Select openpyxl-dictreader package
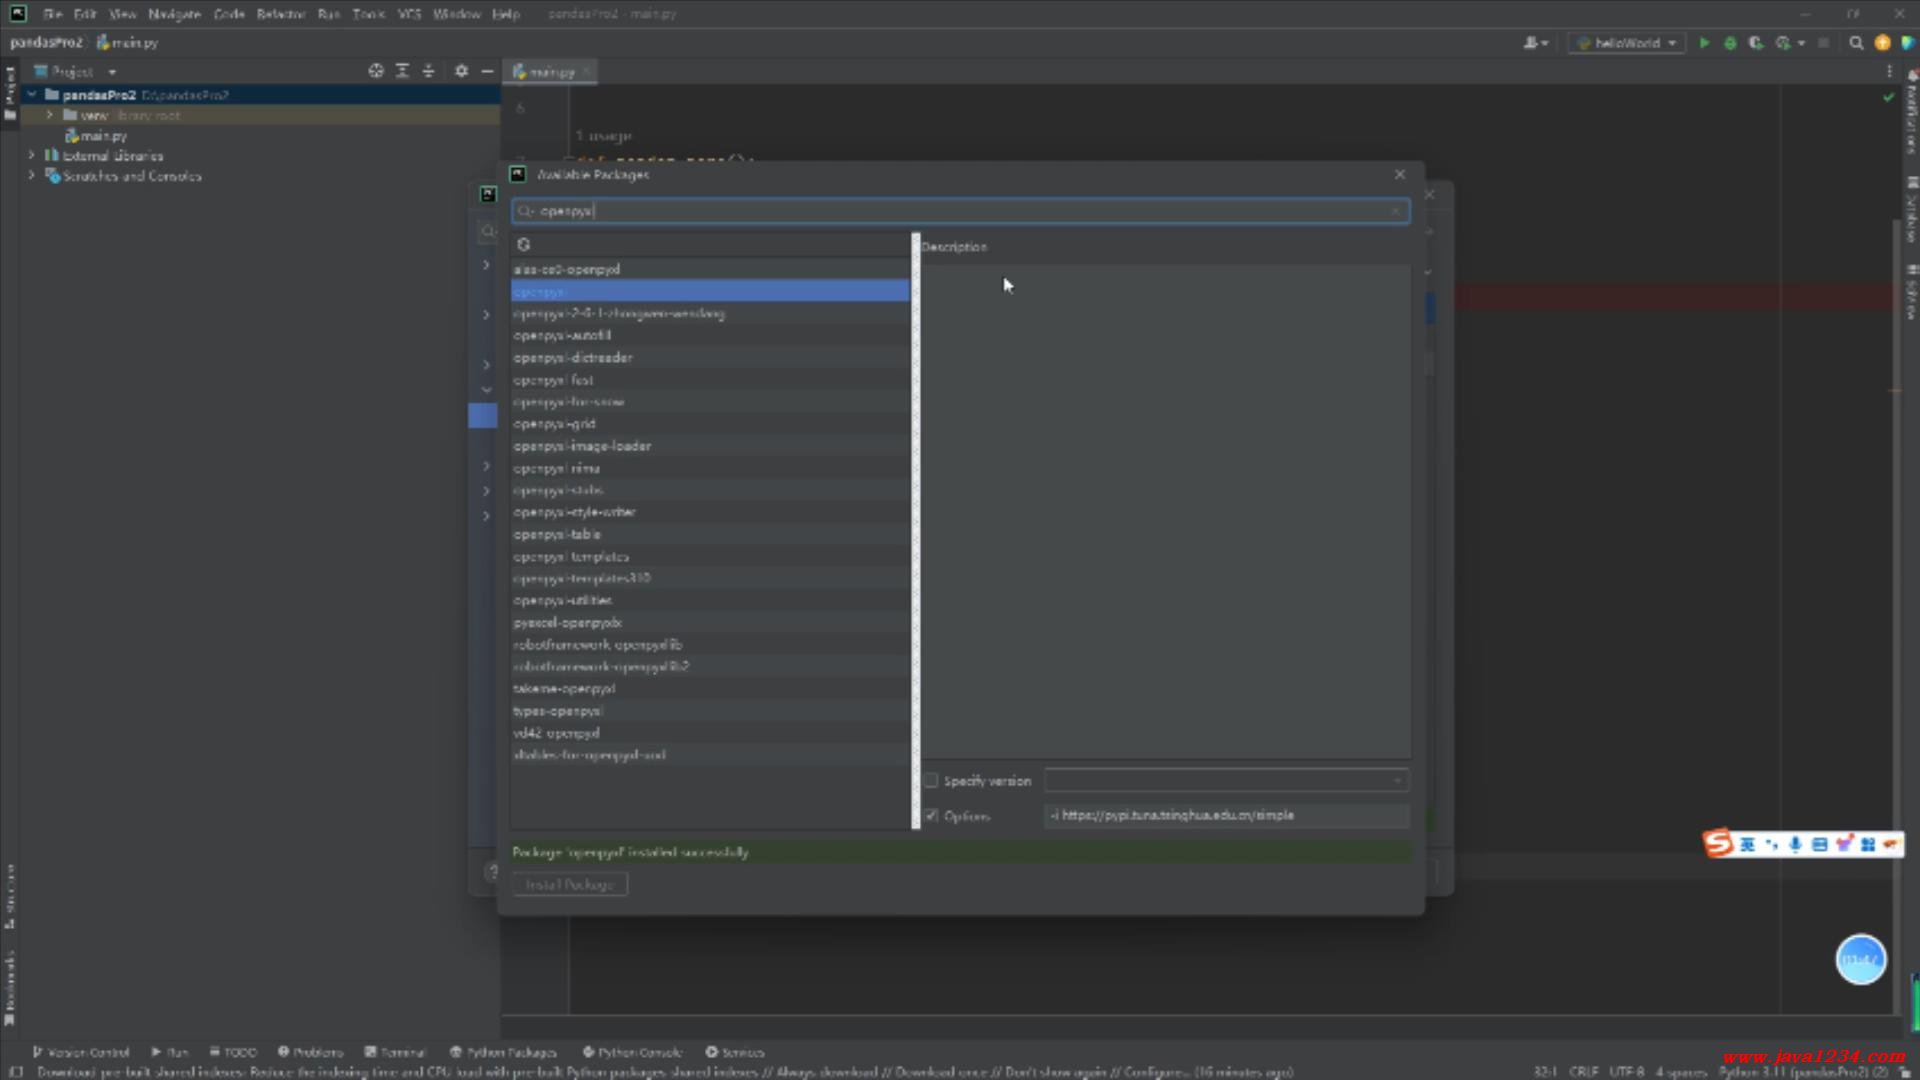1920x1080 pixels. click(x=710, y=358)
